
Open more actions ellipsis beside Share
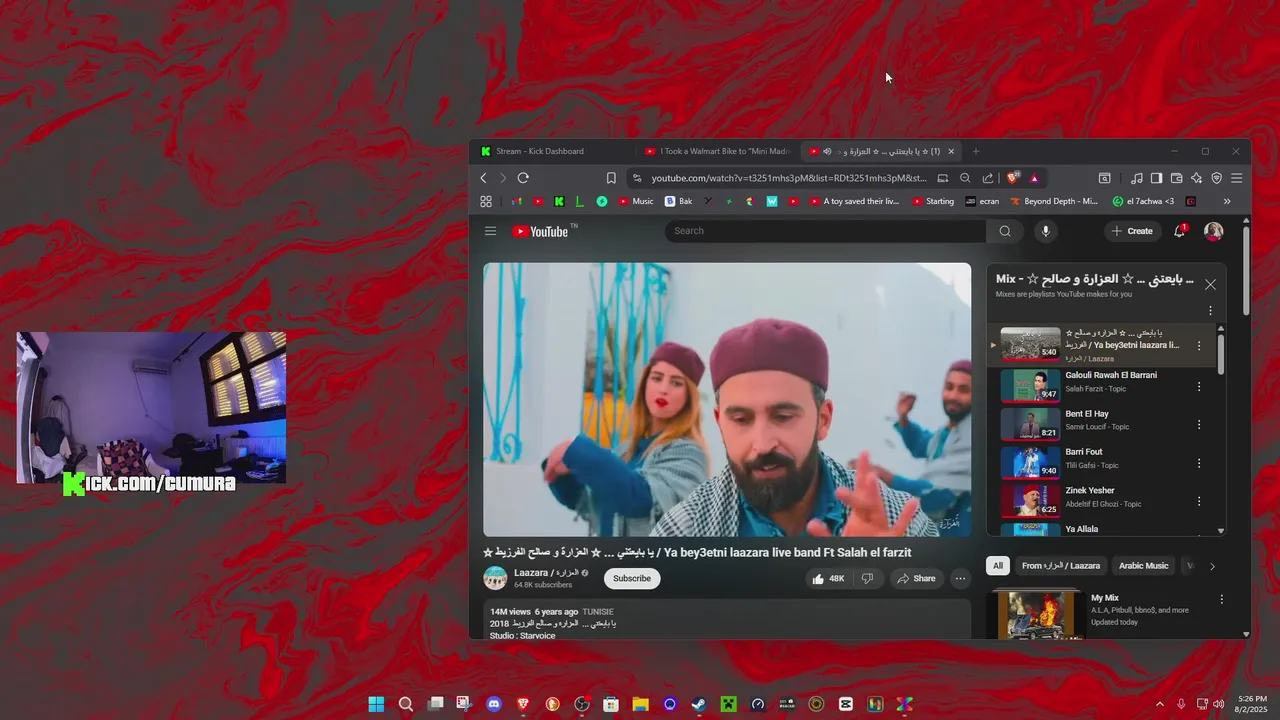pyautogui.click(x=960, y=578)
